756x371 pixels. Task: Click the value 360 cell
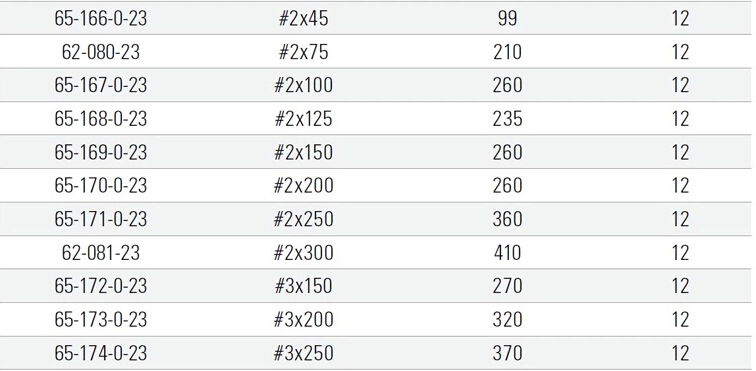pyautogui.click(x=507, y=220)
